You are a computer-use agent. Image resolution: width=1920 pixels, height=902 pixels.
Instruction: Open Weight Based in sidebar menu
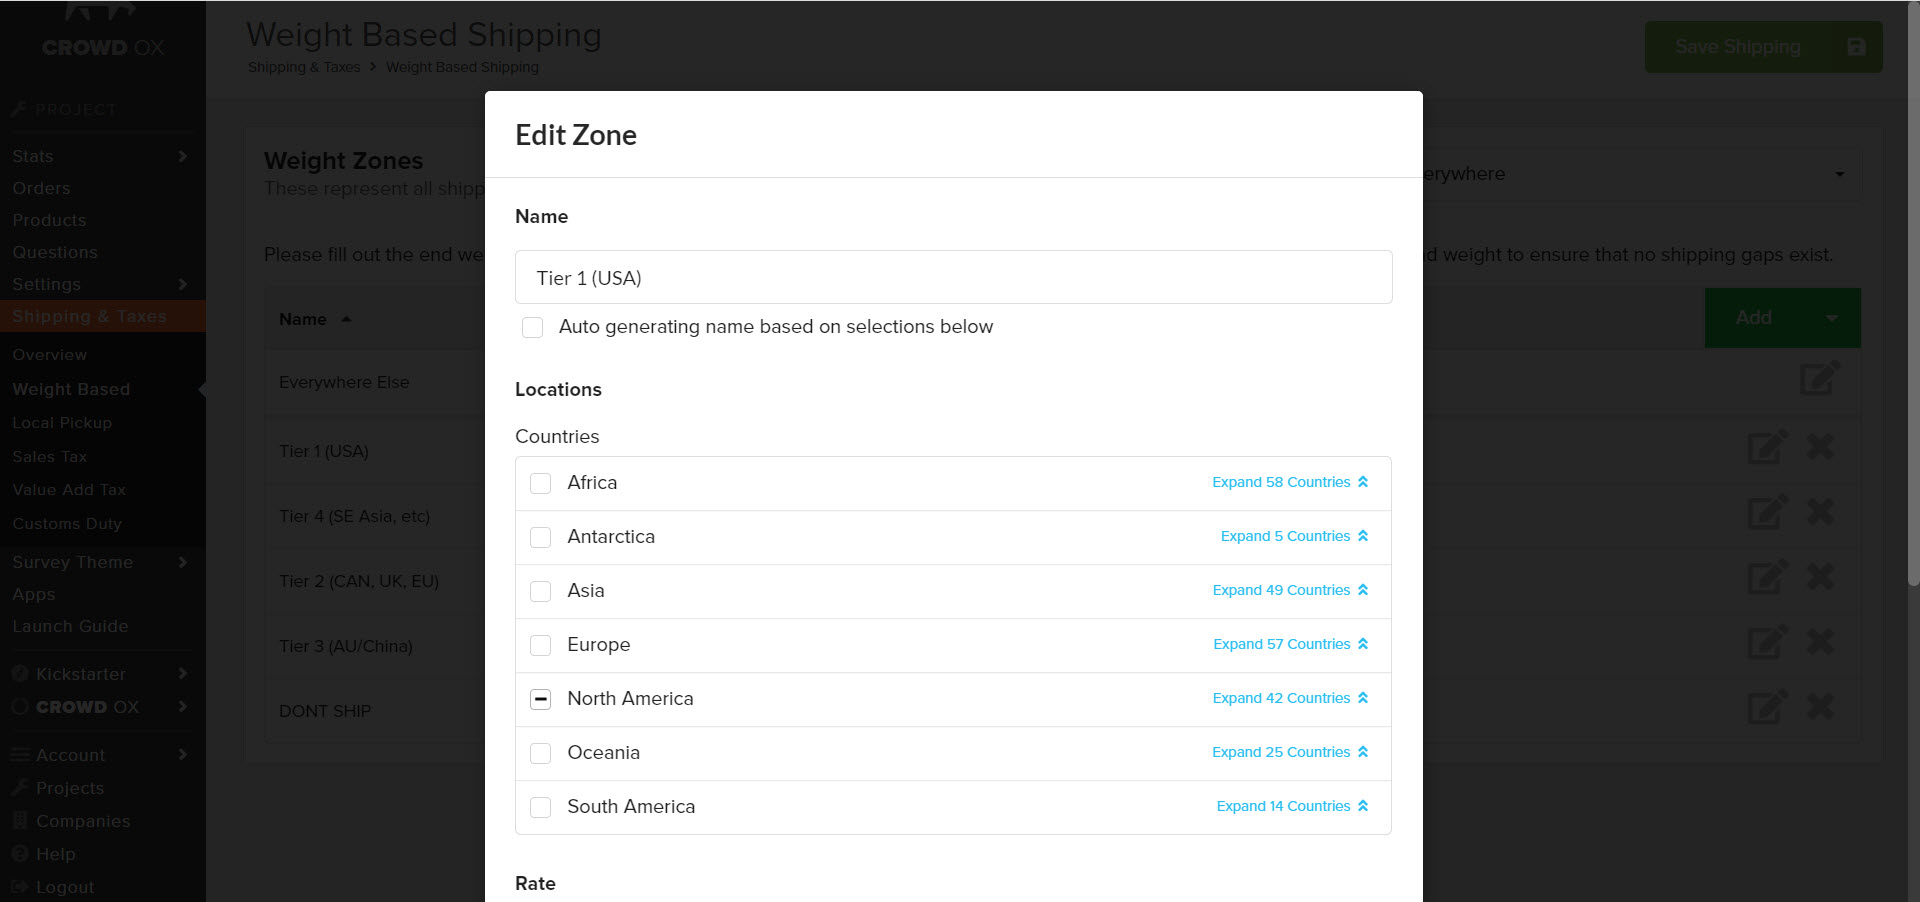point(71,389)
